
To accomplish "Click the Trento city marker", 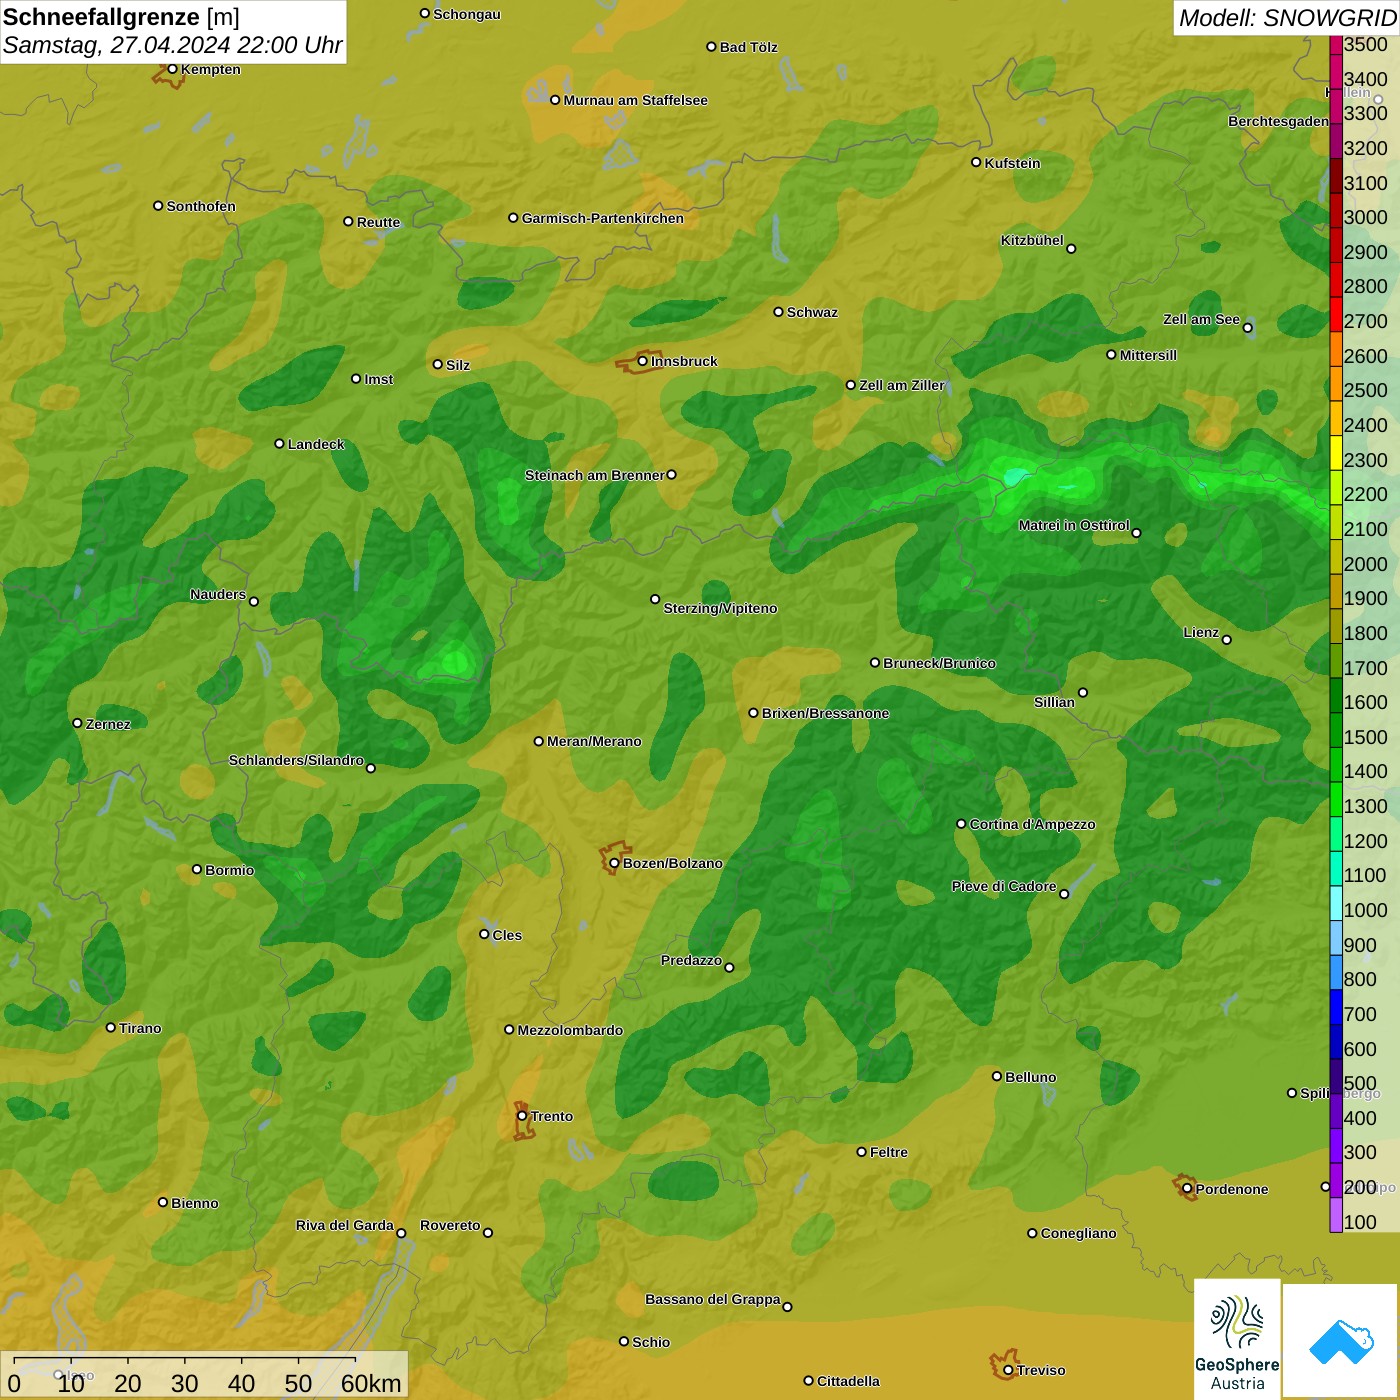I will (522, 1116).
